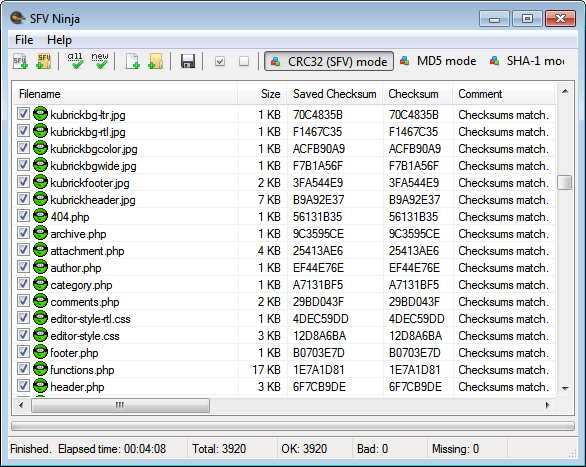The image size is (586, 467).
Task: Open the File menu
Action: click(24, 40)
